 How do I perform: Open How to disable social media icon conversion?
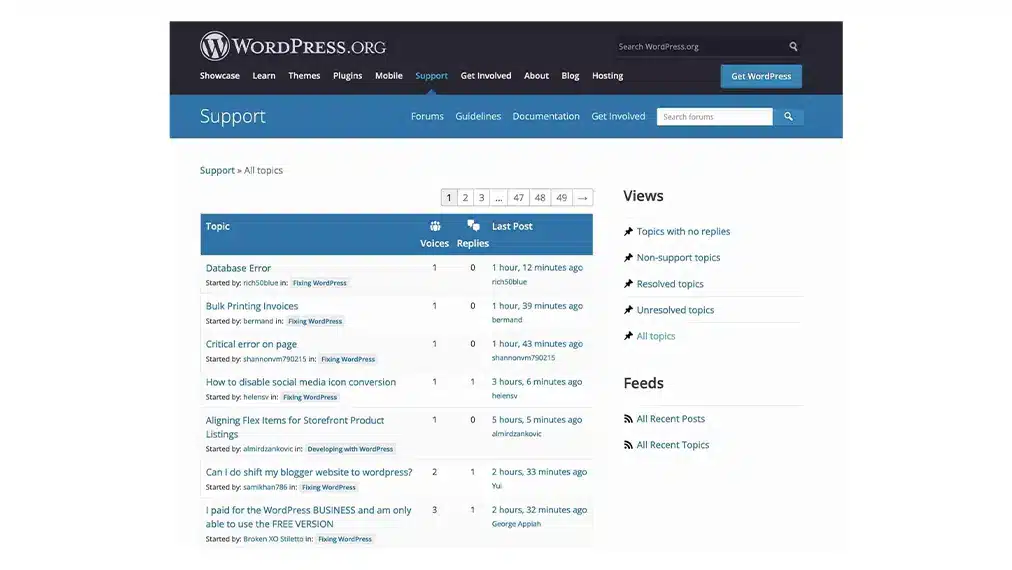point(301,382)
